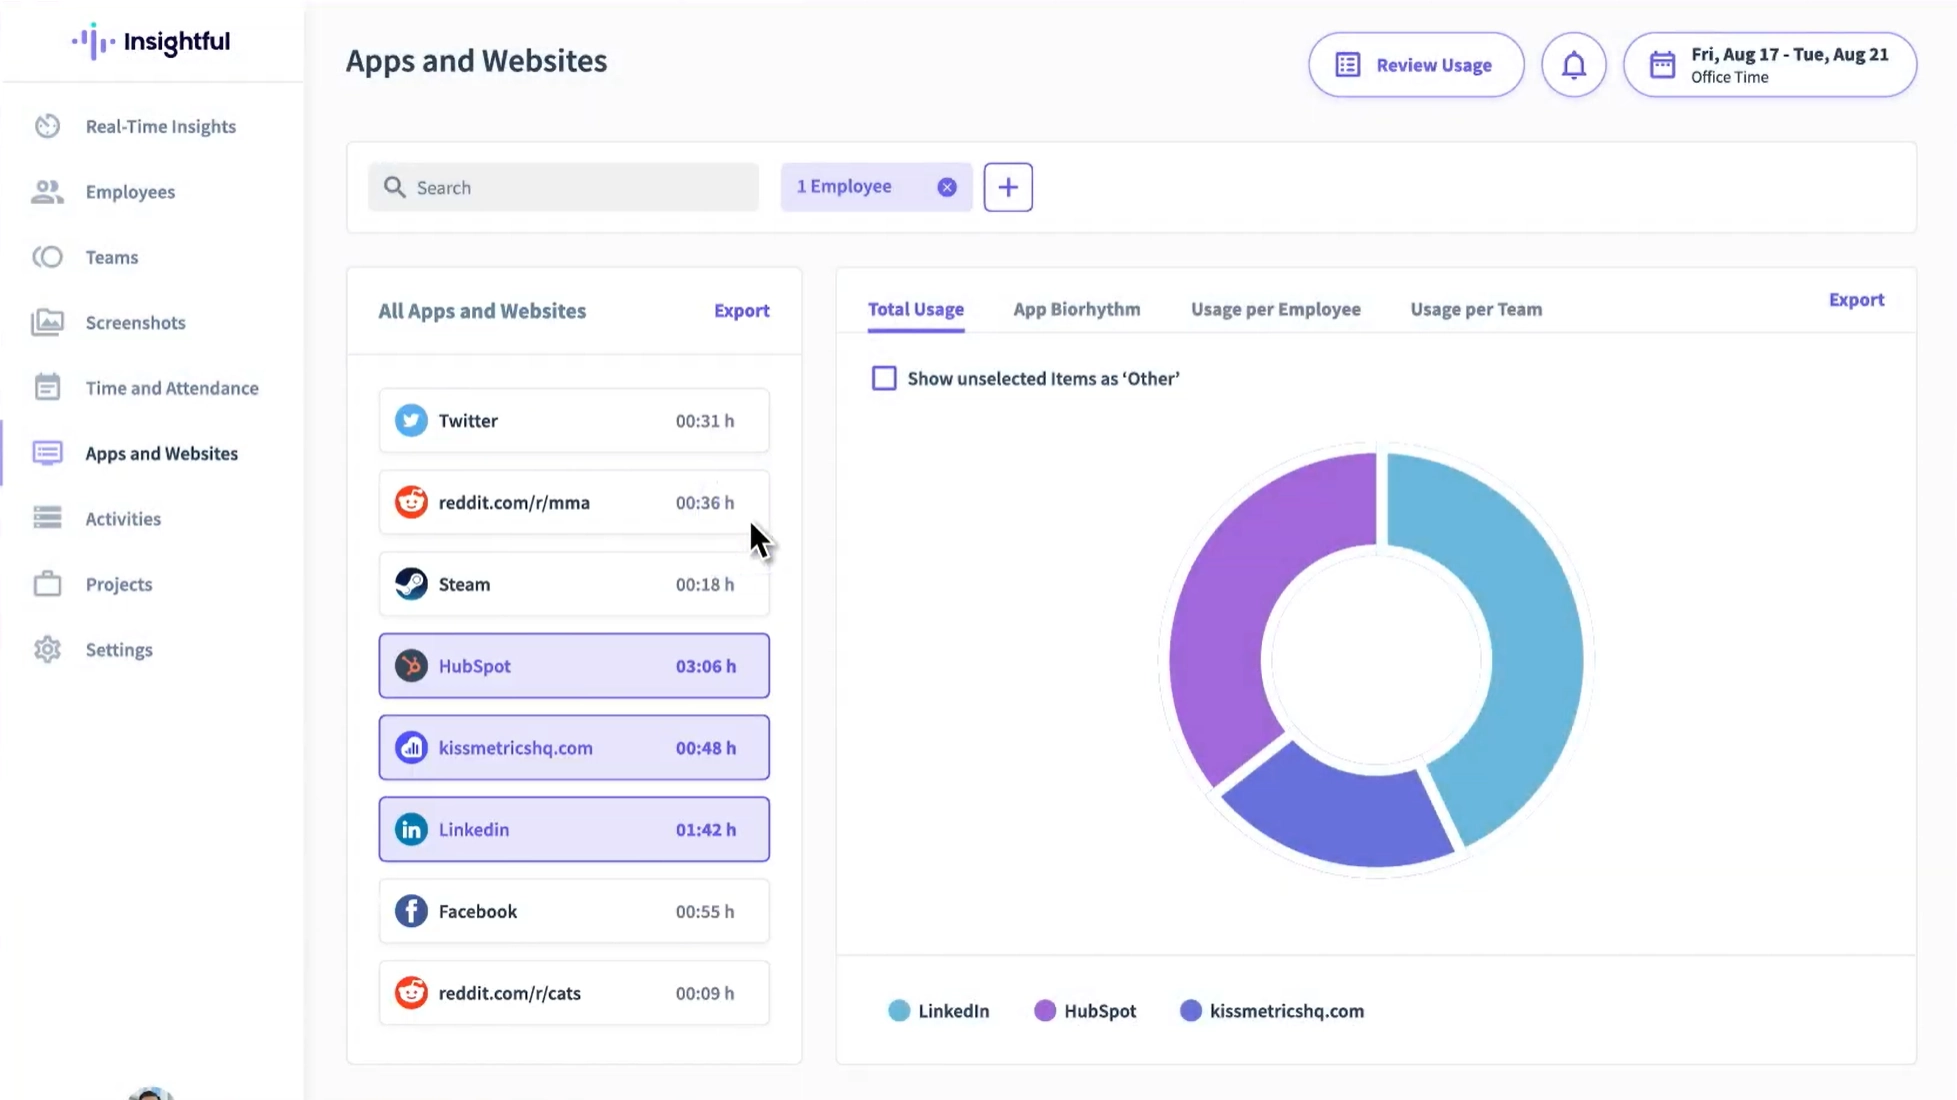
Task: Check 'Show unselected Items as Other'
Action: pos(883,378)
